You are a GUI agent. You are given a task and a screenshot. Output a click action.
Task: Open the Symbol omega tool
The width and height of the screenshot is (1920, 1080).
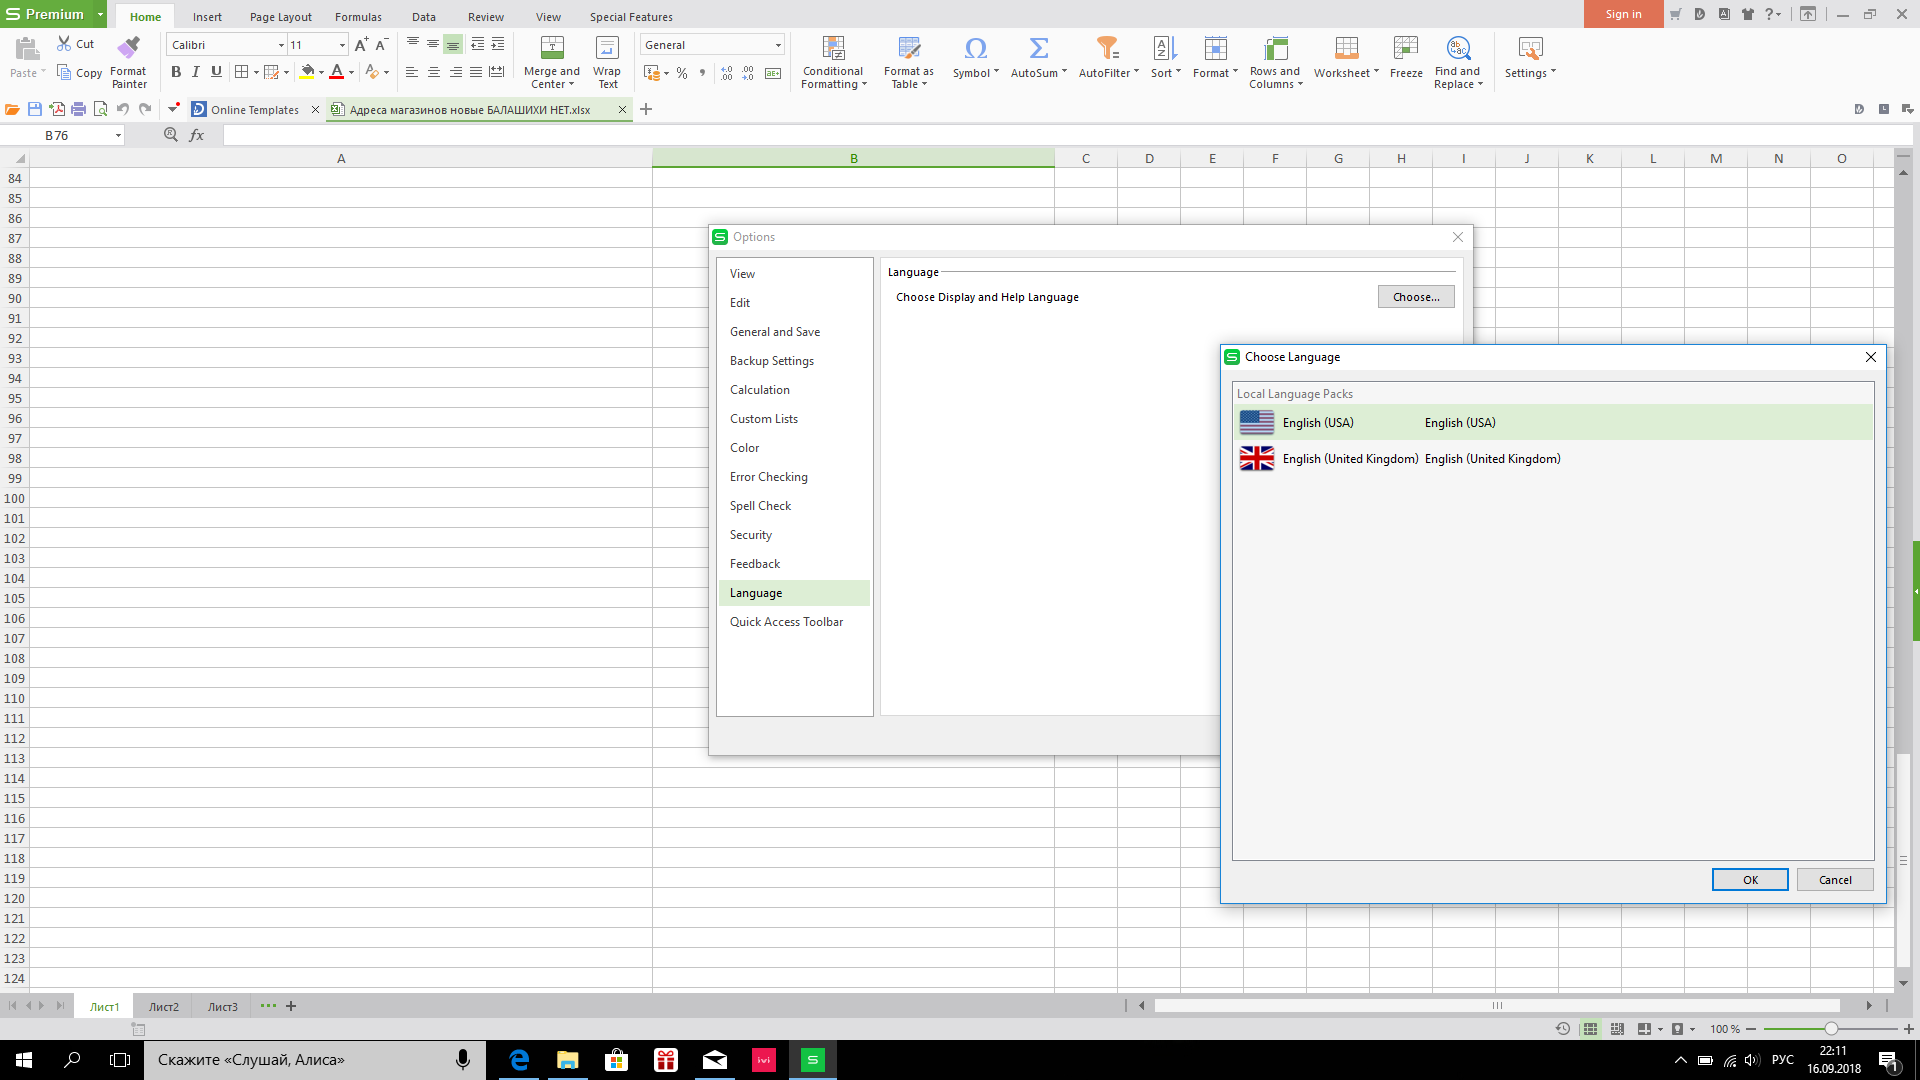click(975, 48)
